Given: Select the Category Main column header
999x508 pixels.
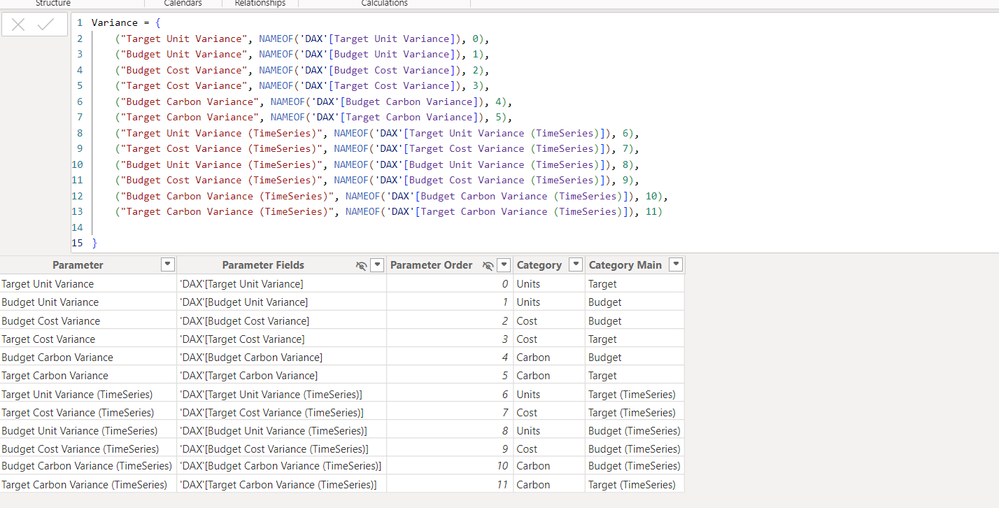Looking at the screenshot, I should tap(625, 265).
